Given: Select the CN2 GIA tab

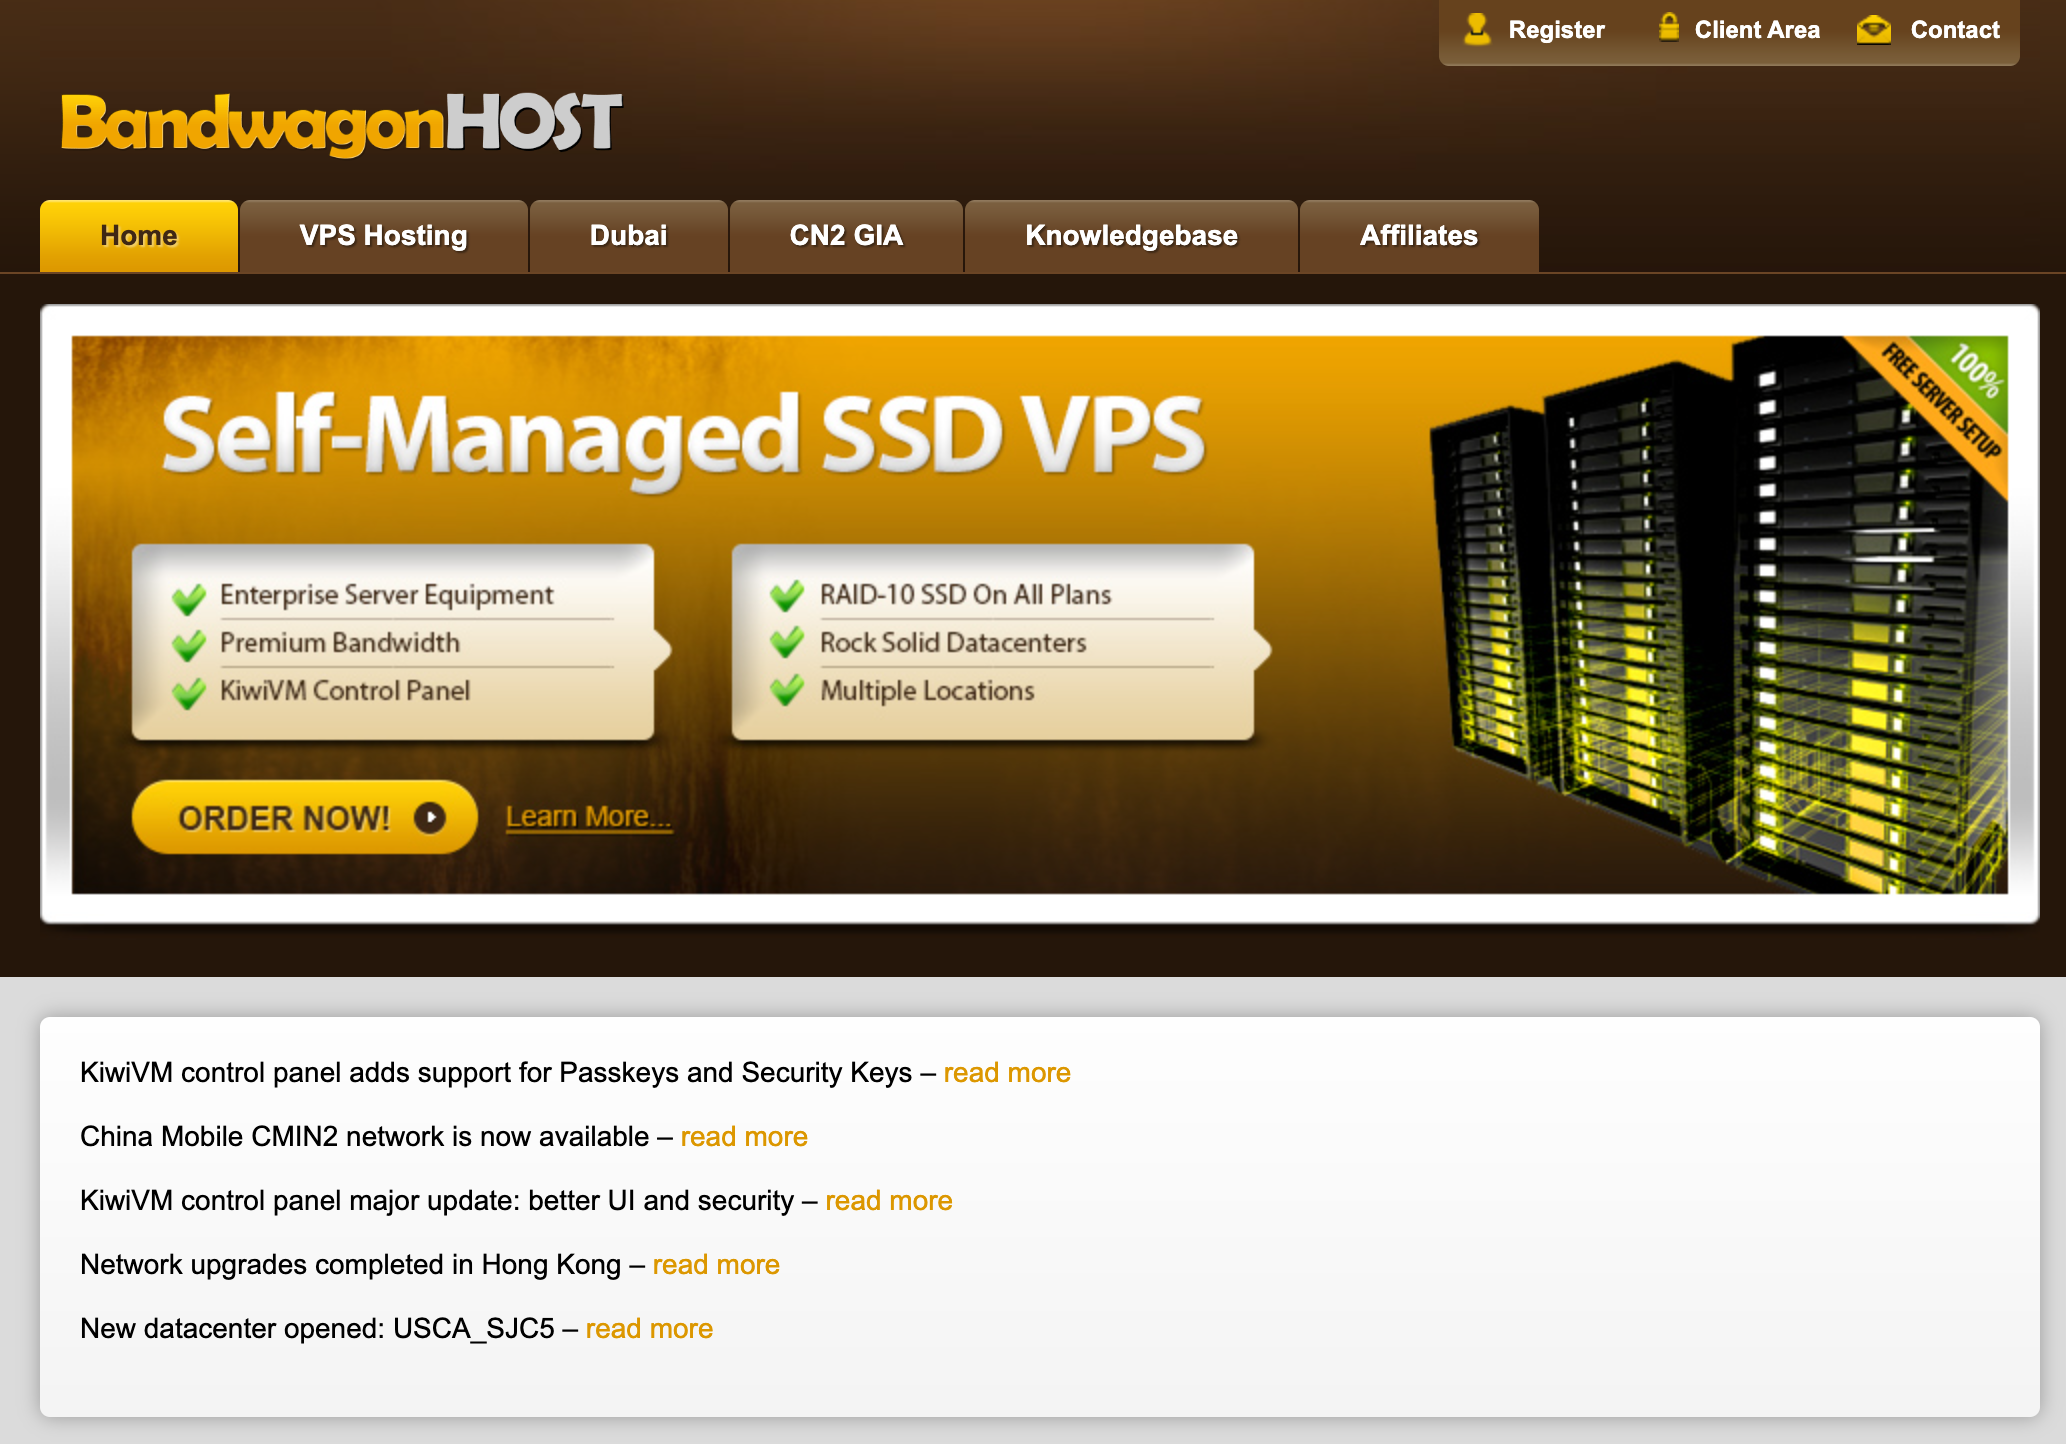Looking at the screenshot, I should (x=846, y=236).
